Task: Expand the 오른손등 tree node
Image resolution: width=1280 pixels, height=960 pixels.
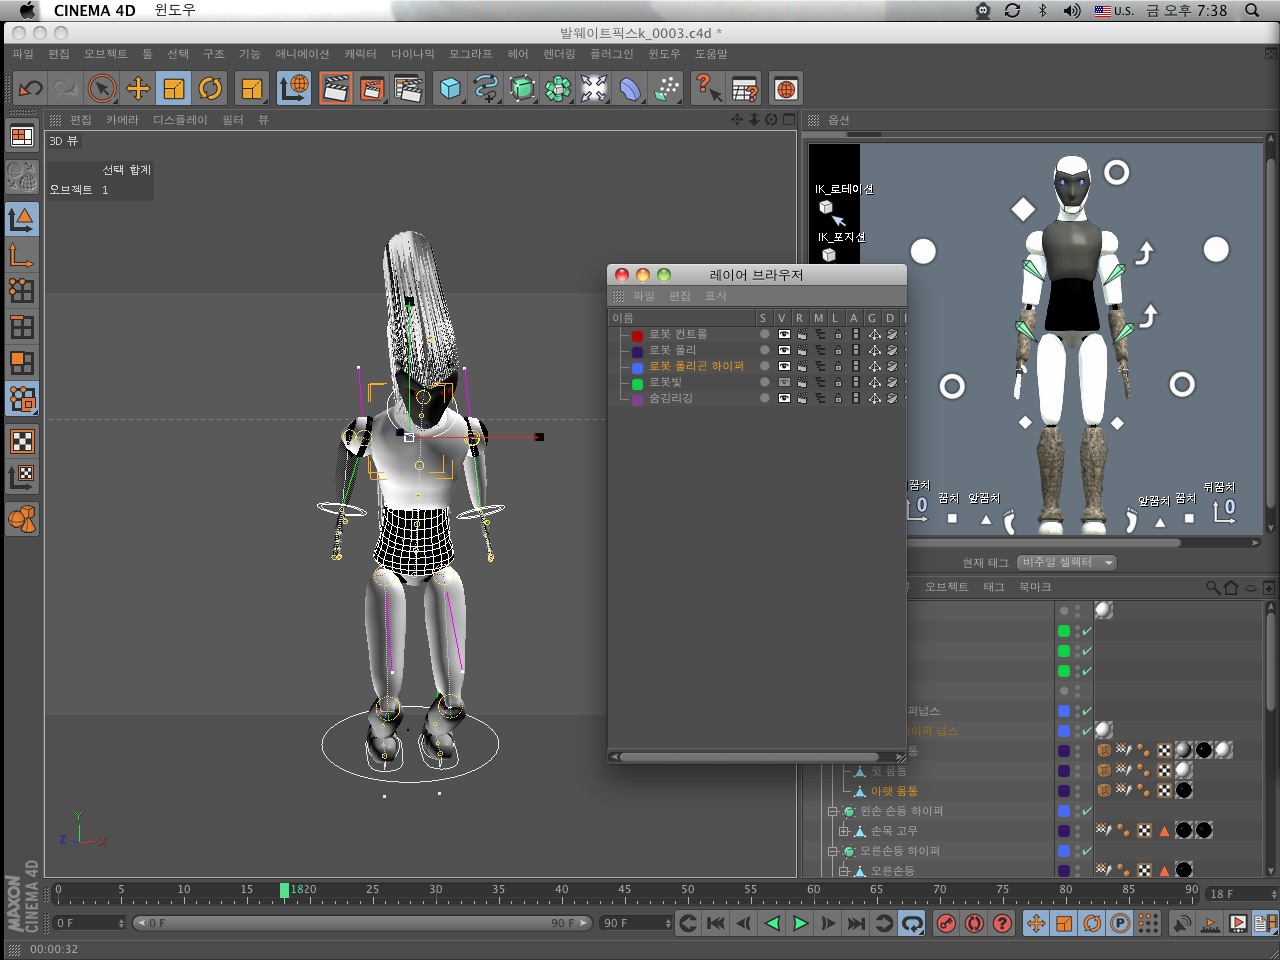Action: [x=844, y=871]
